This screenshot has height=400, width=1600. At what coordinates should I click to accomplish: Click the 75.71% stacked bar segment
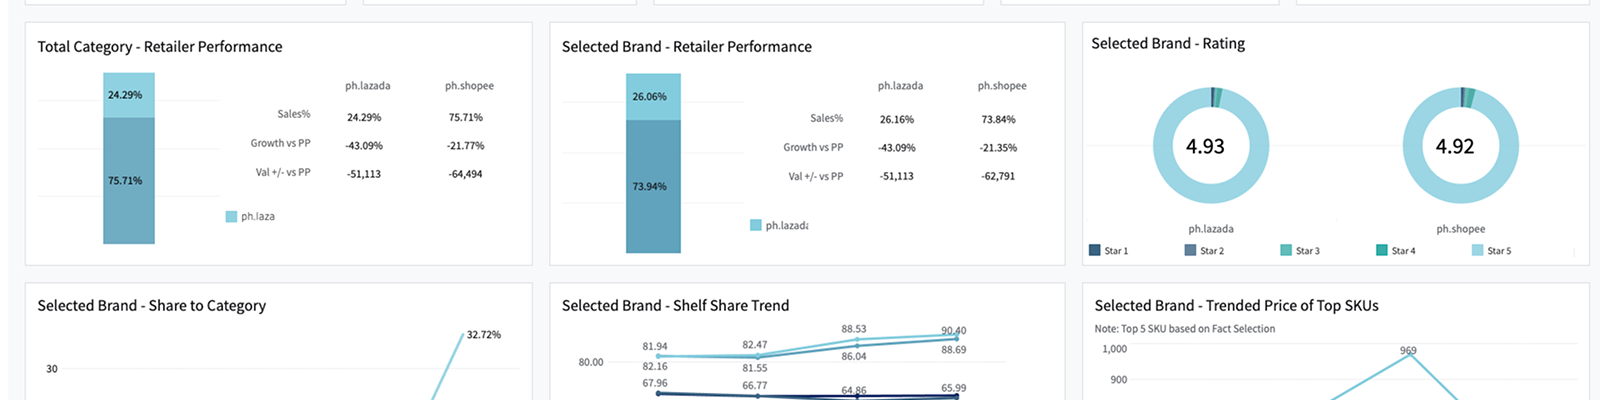coord(129,181)
